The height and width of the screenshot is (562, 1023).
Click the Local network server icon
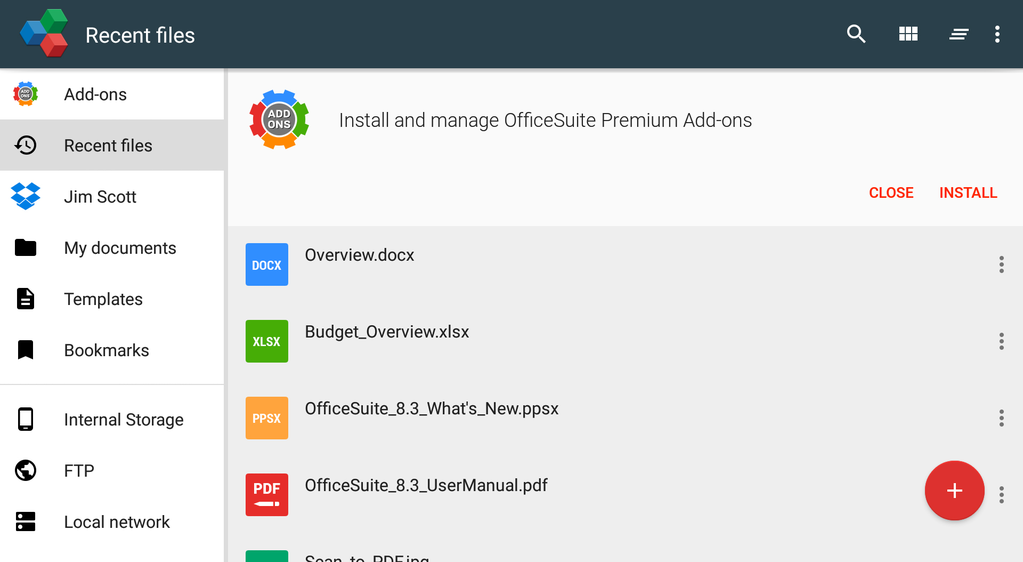[x=25, y=522]
